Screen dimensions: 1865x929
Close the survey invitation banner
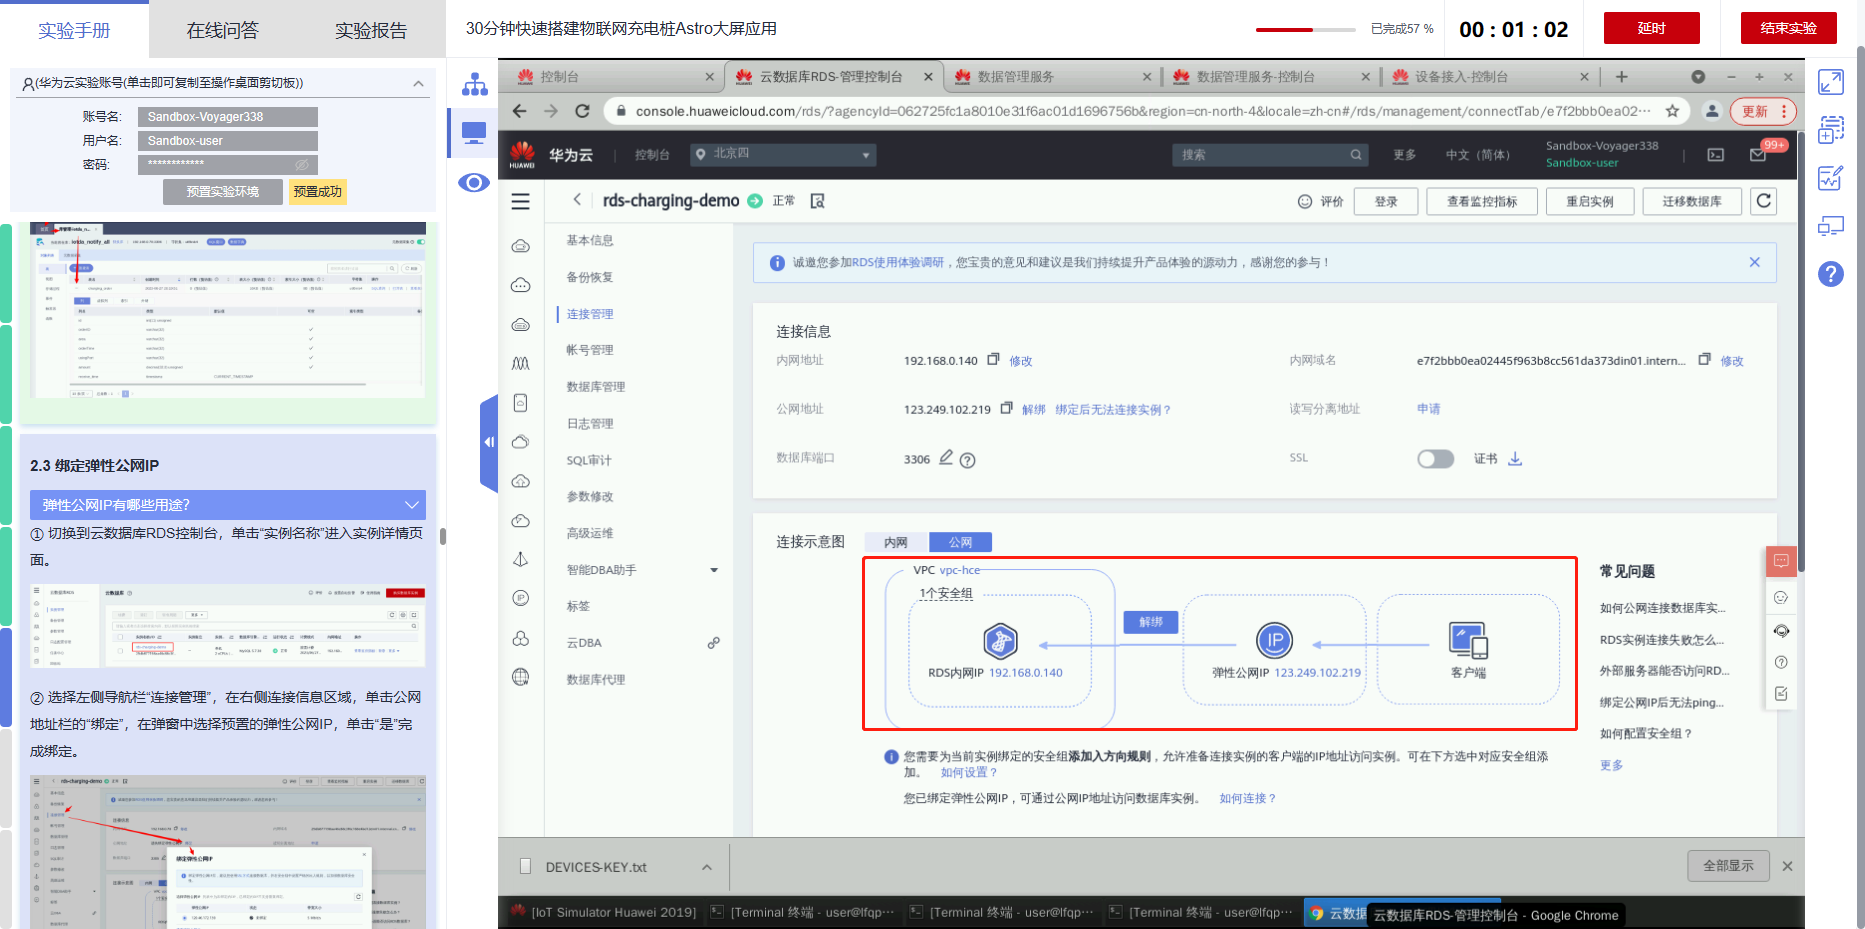1754,262
